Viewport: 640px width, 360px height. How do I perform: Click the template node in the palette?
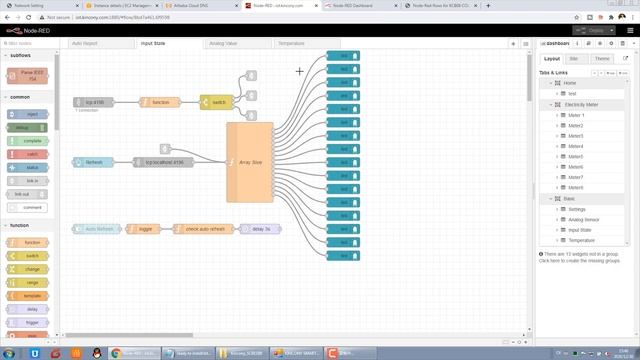point(28,296)
